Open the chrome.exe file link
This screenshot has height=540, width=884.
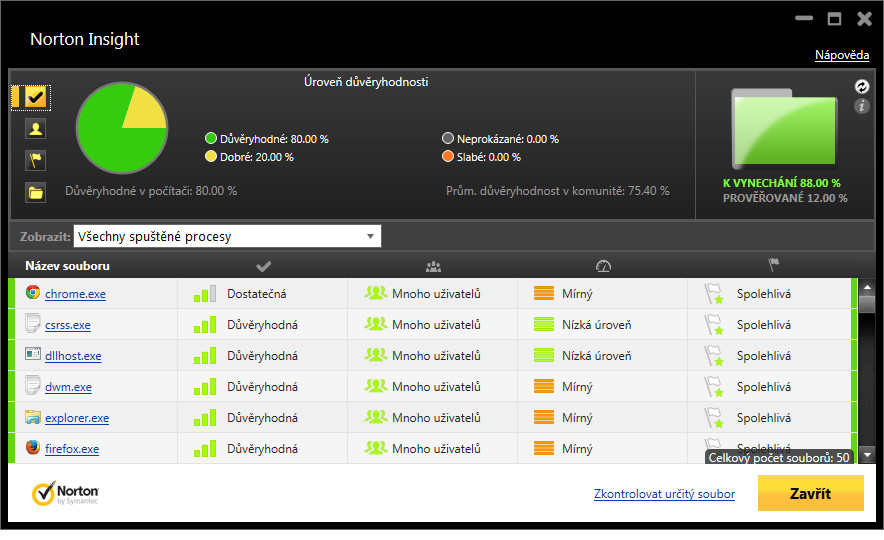(75, 294)
